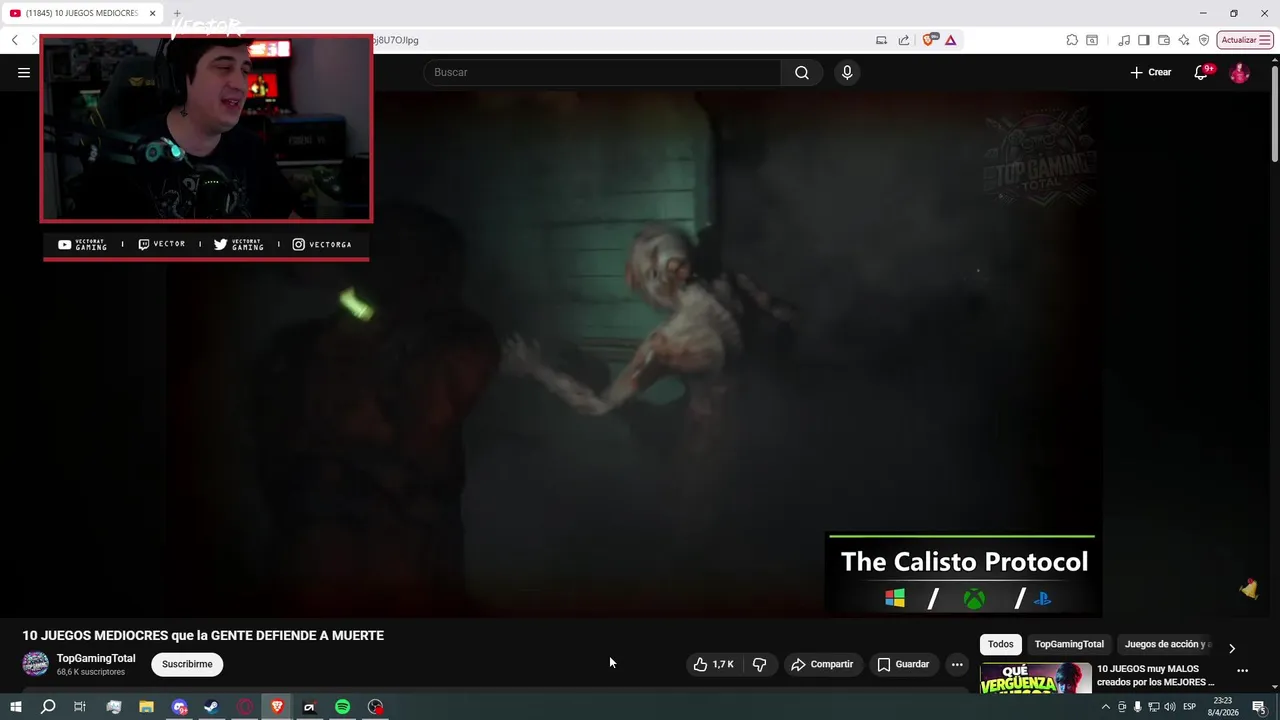
Task: Open more actions ellipsis beside Guardar
Action: pos(957,664)
